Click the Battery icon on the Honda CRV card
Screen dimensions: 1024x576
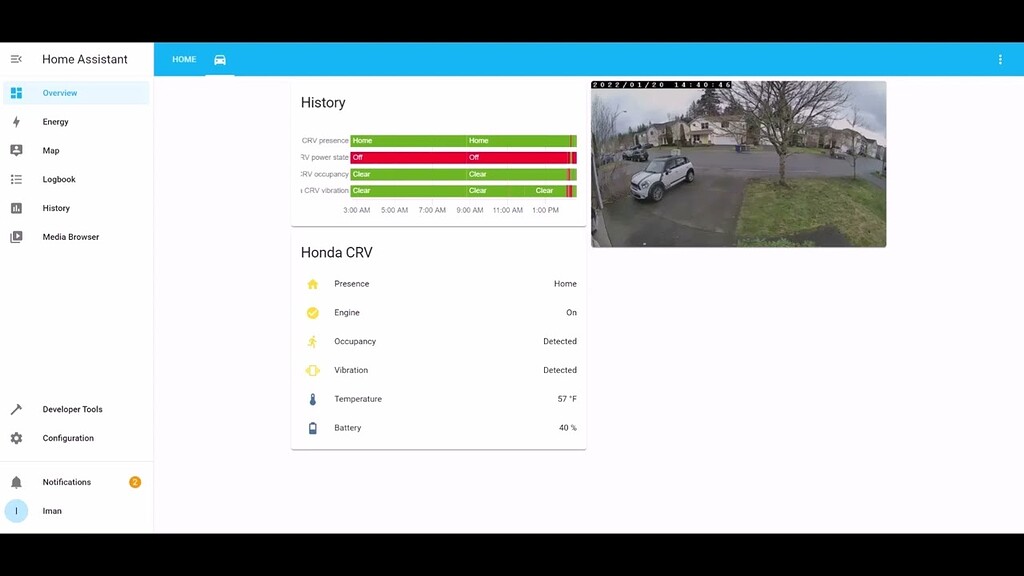(x=314, y=427)
